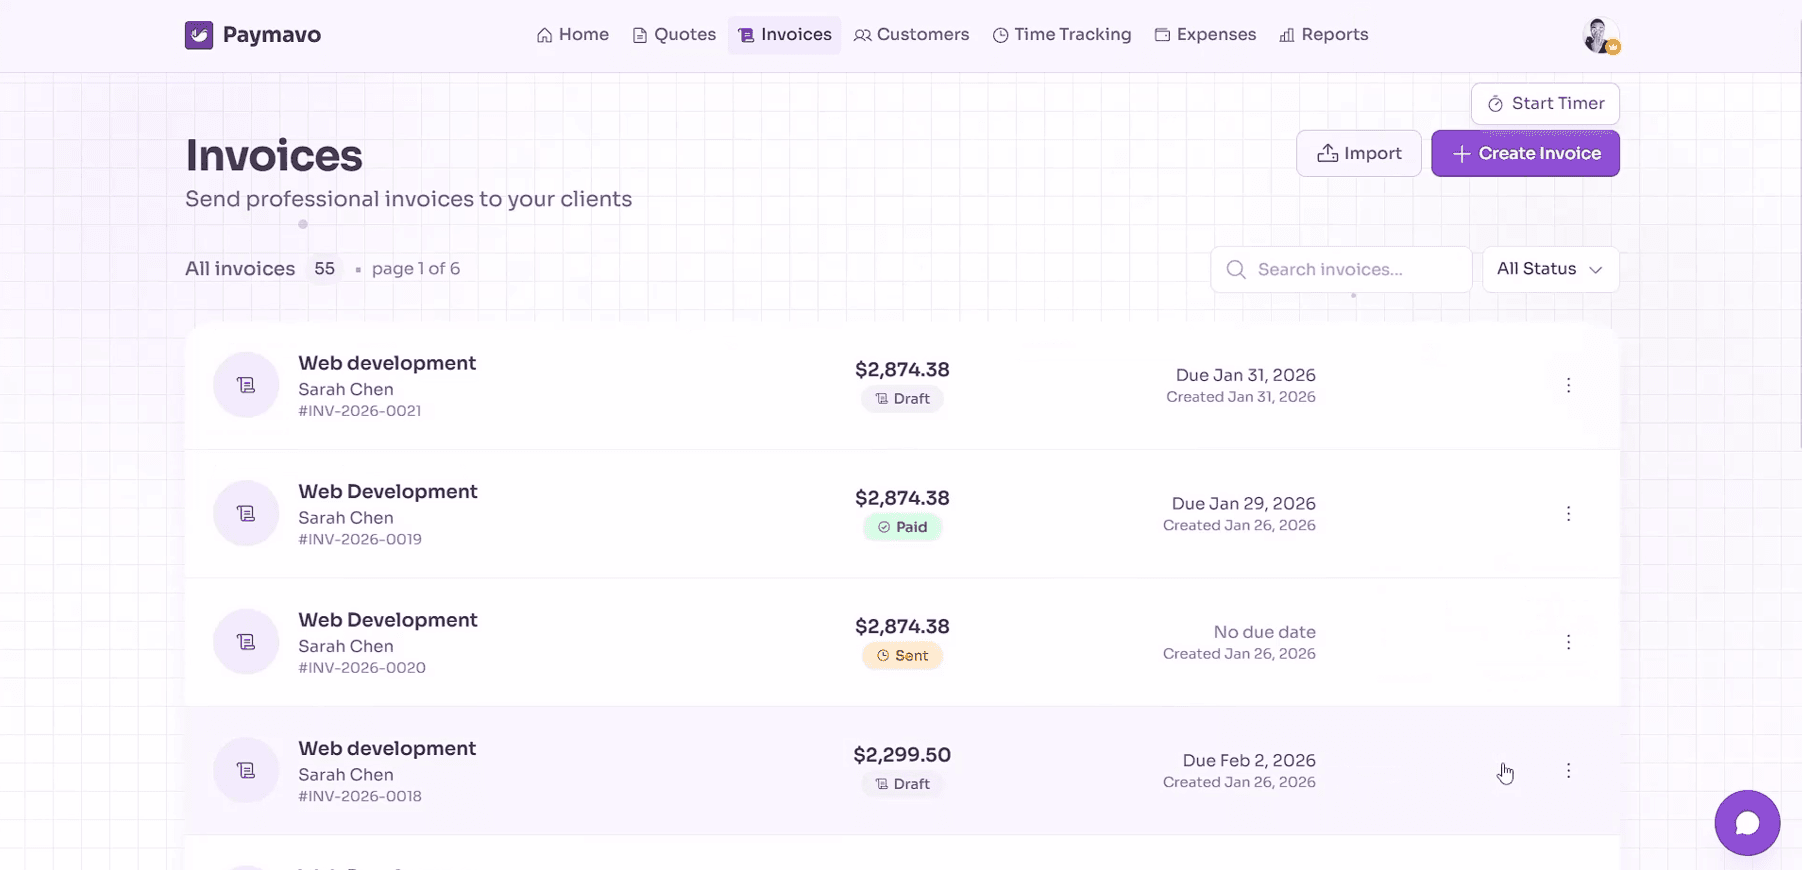Click the #INV-2026-0019 invoice number

pos(360,540)
